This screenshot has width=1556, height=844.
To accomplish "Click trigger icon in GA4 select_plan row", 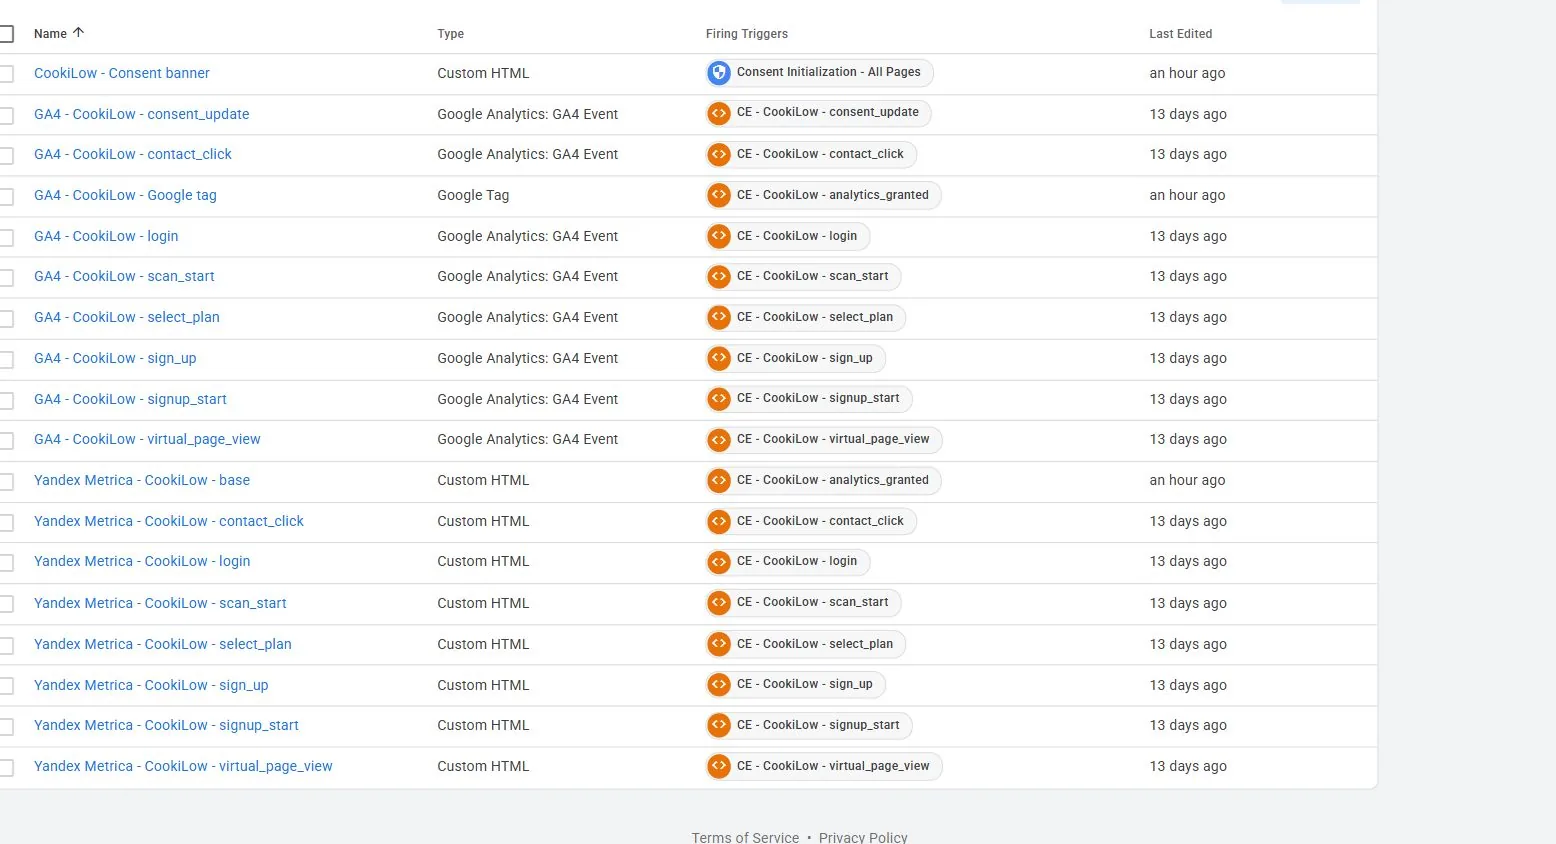I will coord(719,317).
